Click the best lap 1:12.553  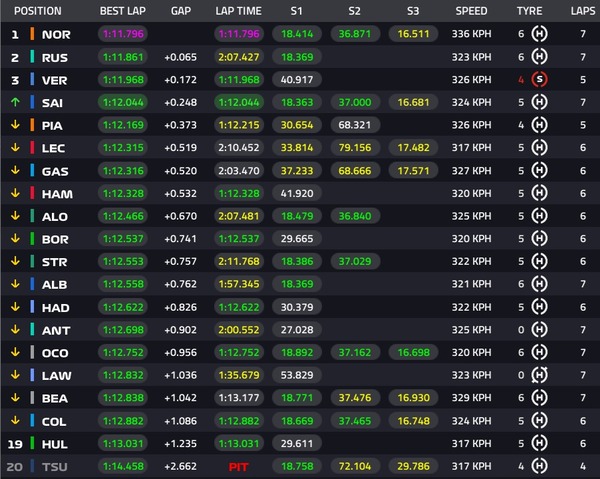coord(123,261)
